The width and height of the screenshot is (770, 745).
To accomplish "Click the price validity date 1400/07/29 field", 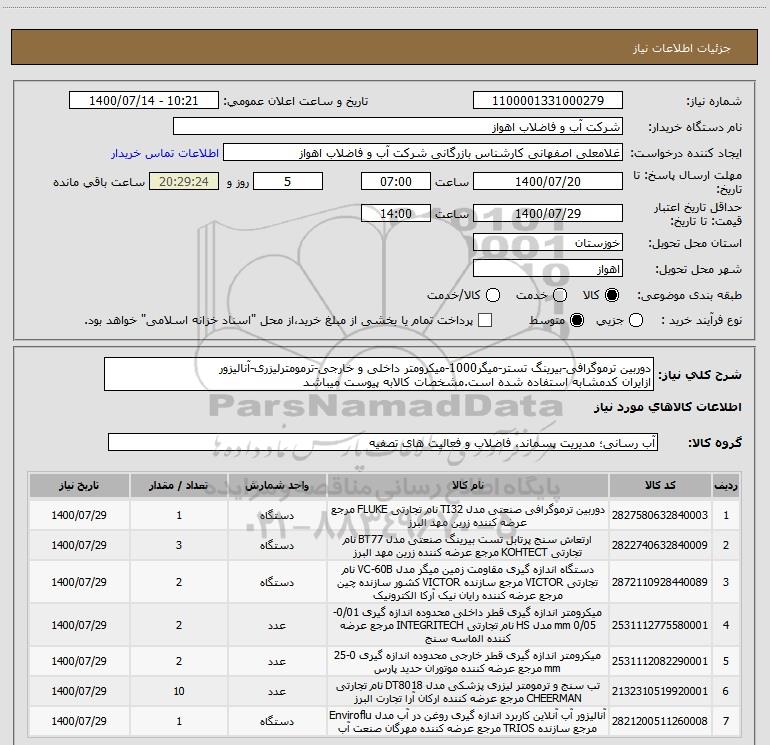I will pyautogui.click(x=548, y=214).
